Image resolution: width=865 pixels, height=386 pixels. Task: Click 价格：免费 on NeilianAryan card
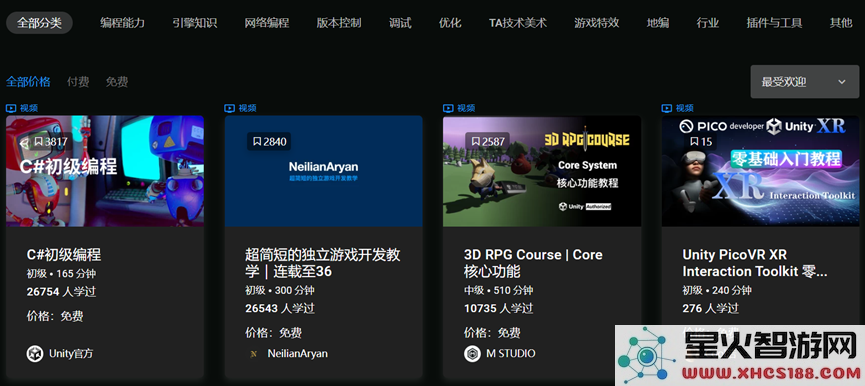pos(274,333)
